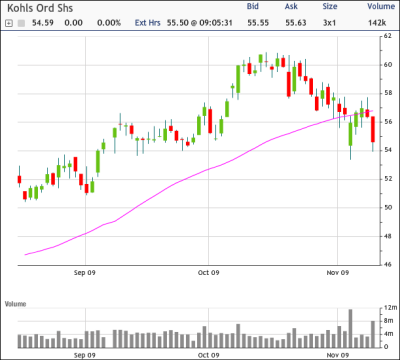Click the tallest volume bar in November
The height and width of the screenshot is (360, 400).
(350, 328)
